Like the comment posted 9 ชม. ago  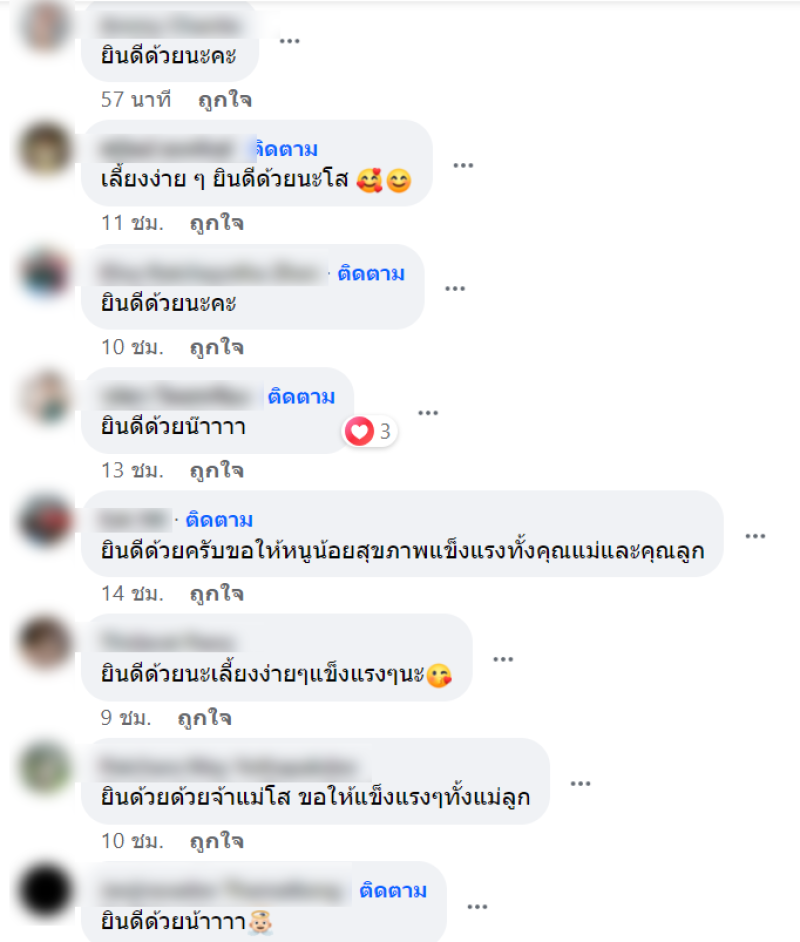click(x=205, y=718)
